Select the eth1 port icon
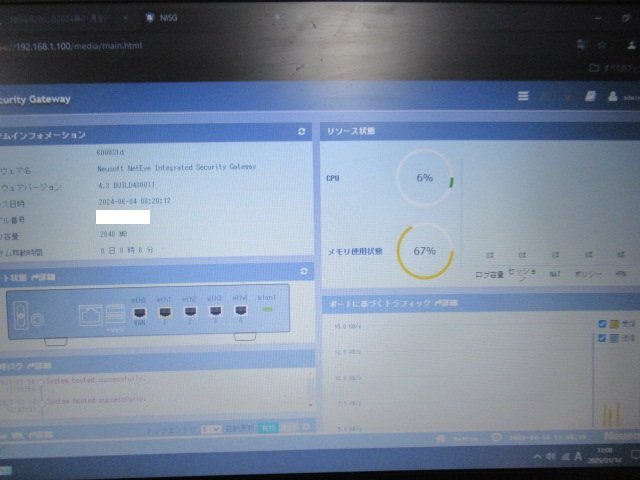 (x=165, y=313)
